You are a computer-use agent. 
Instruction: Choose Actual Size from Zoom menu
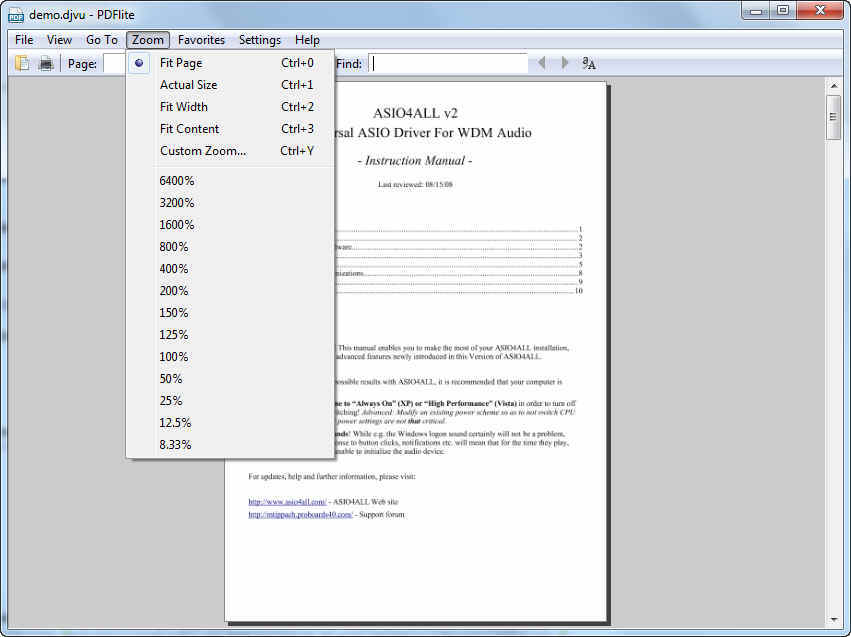[x=231, y=85]
